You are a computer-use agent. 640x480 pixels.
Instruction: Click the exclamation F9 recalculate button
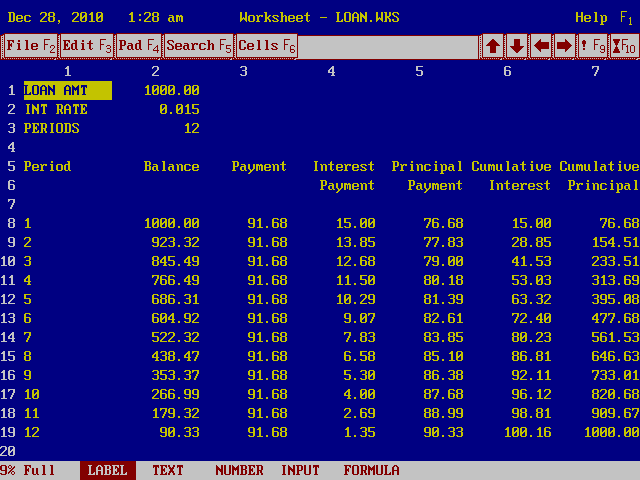tap(592, 46)
